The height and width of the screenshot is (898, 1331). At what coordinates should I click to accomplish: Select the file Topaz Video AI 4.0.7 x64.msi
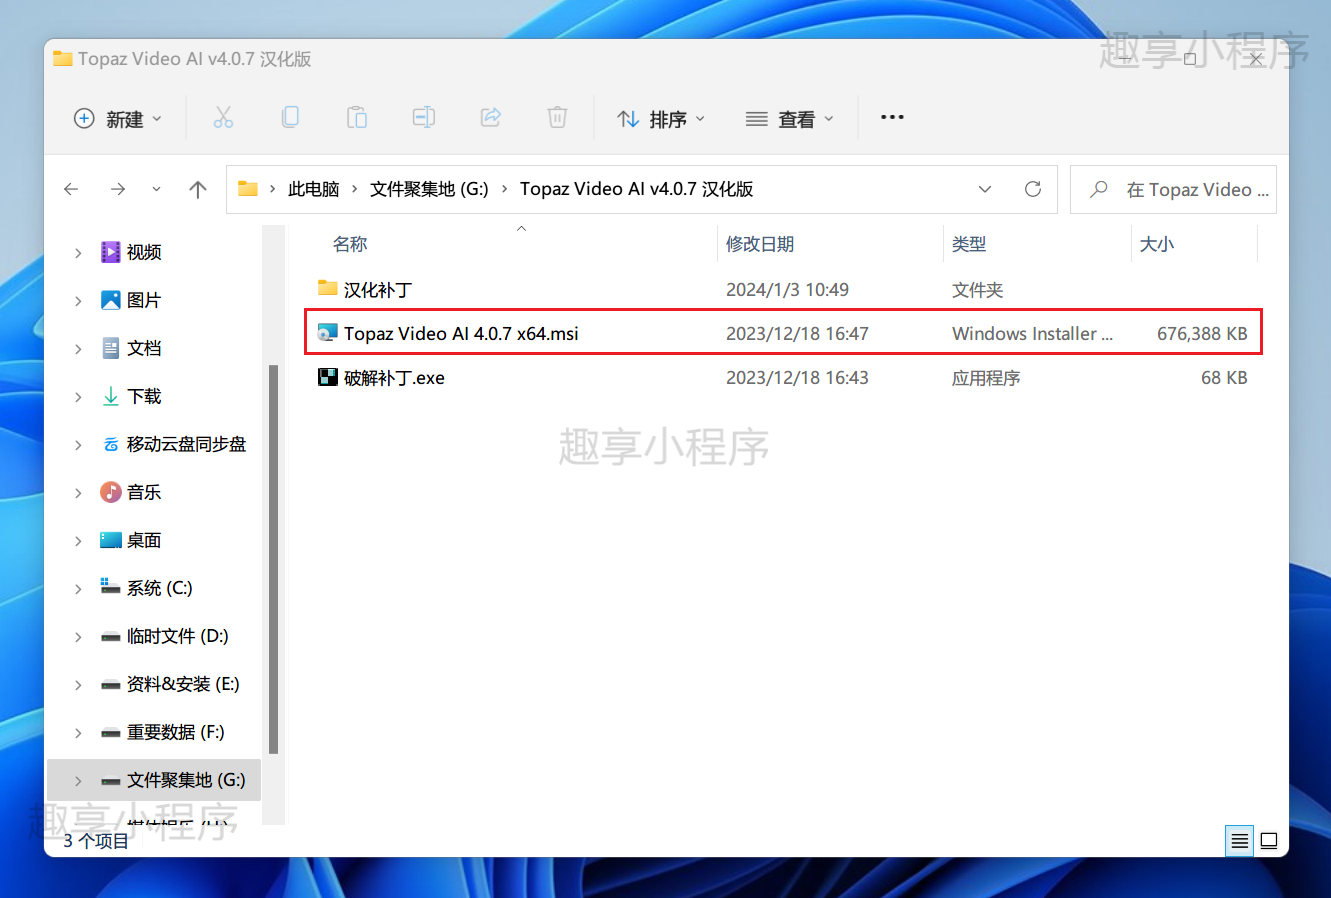(461, 334)
